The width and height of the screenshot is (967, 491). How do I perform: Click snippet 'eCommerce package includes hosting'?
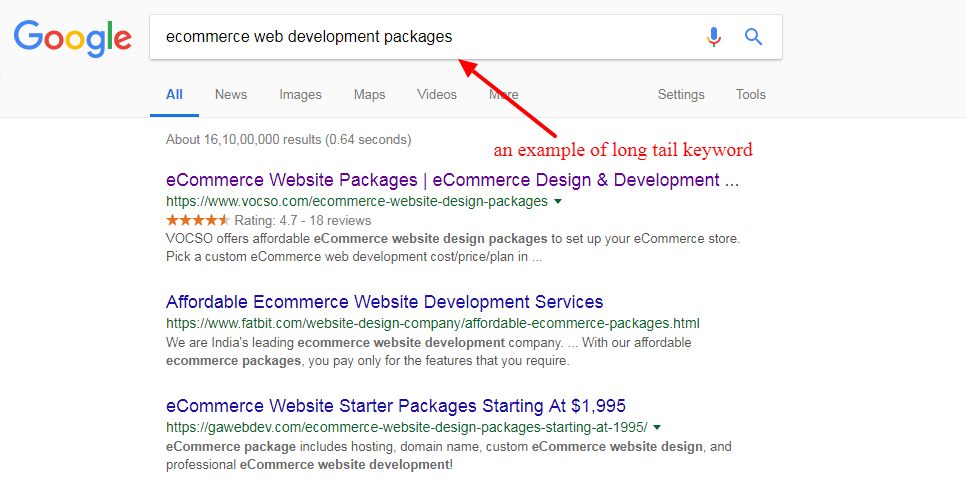[x=448, y=455]
